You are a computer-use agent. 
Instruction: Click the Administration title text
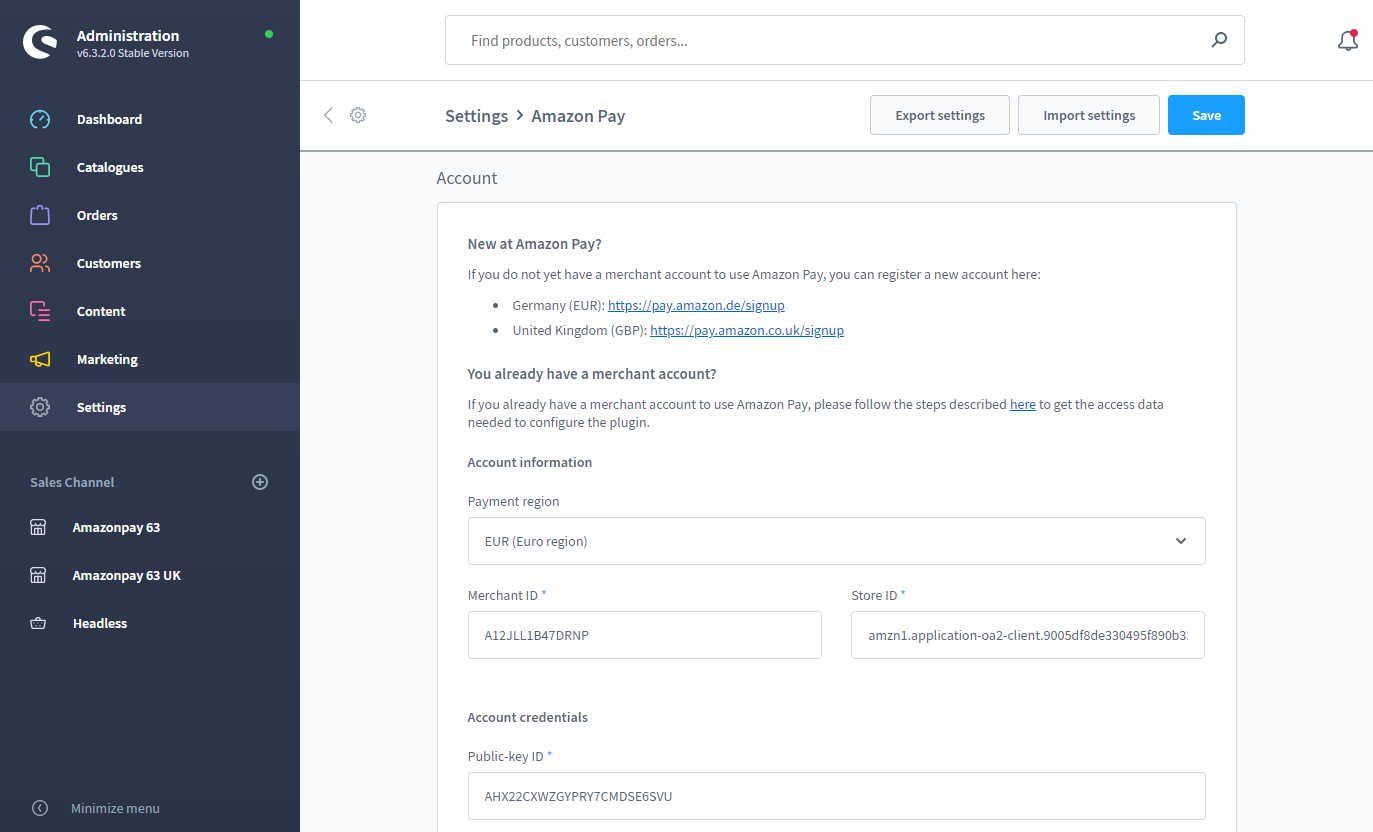[x=128, y=35]
